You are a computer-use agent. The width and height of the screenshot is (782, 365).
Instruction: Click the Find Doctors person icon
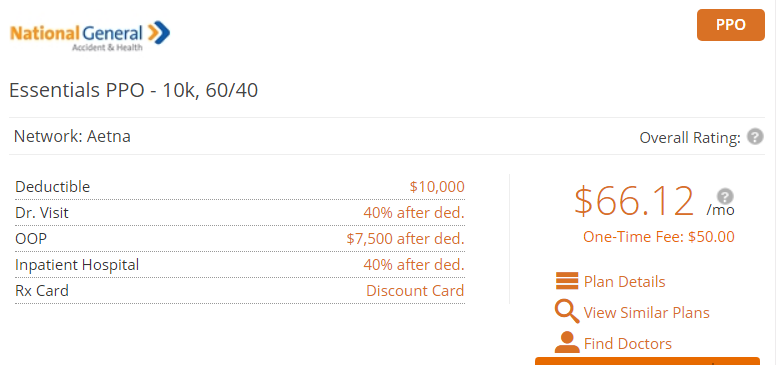coord(567,343)
